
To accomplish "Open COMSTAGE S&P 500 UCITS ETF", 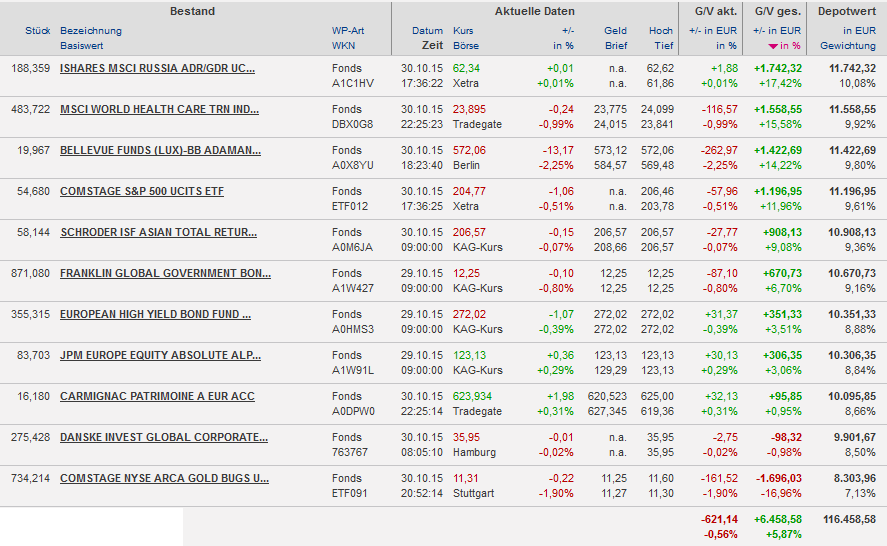I will click(x=142, y=191).
